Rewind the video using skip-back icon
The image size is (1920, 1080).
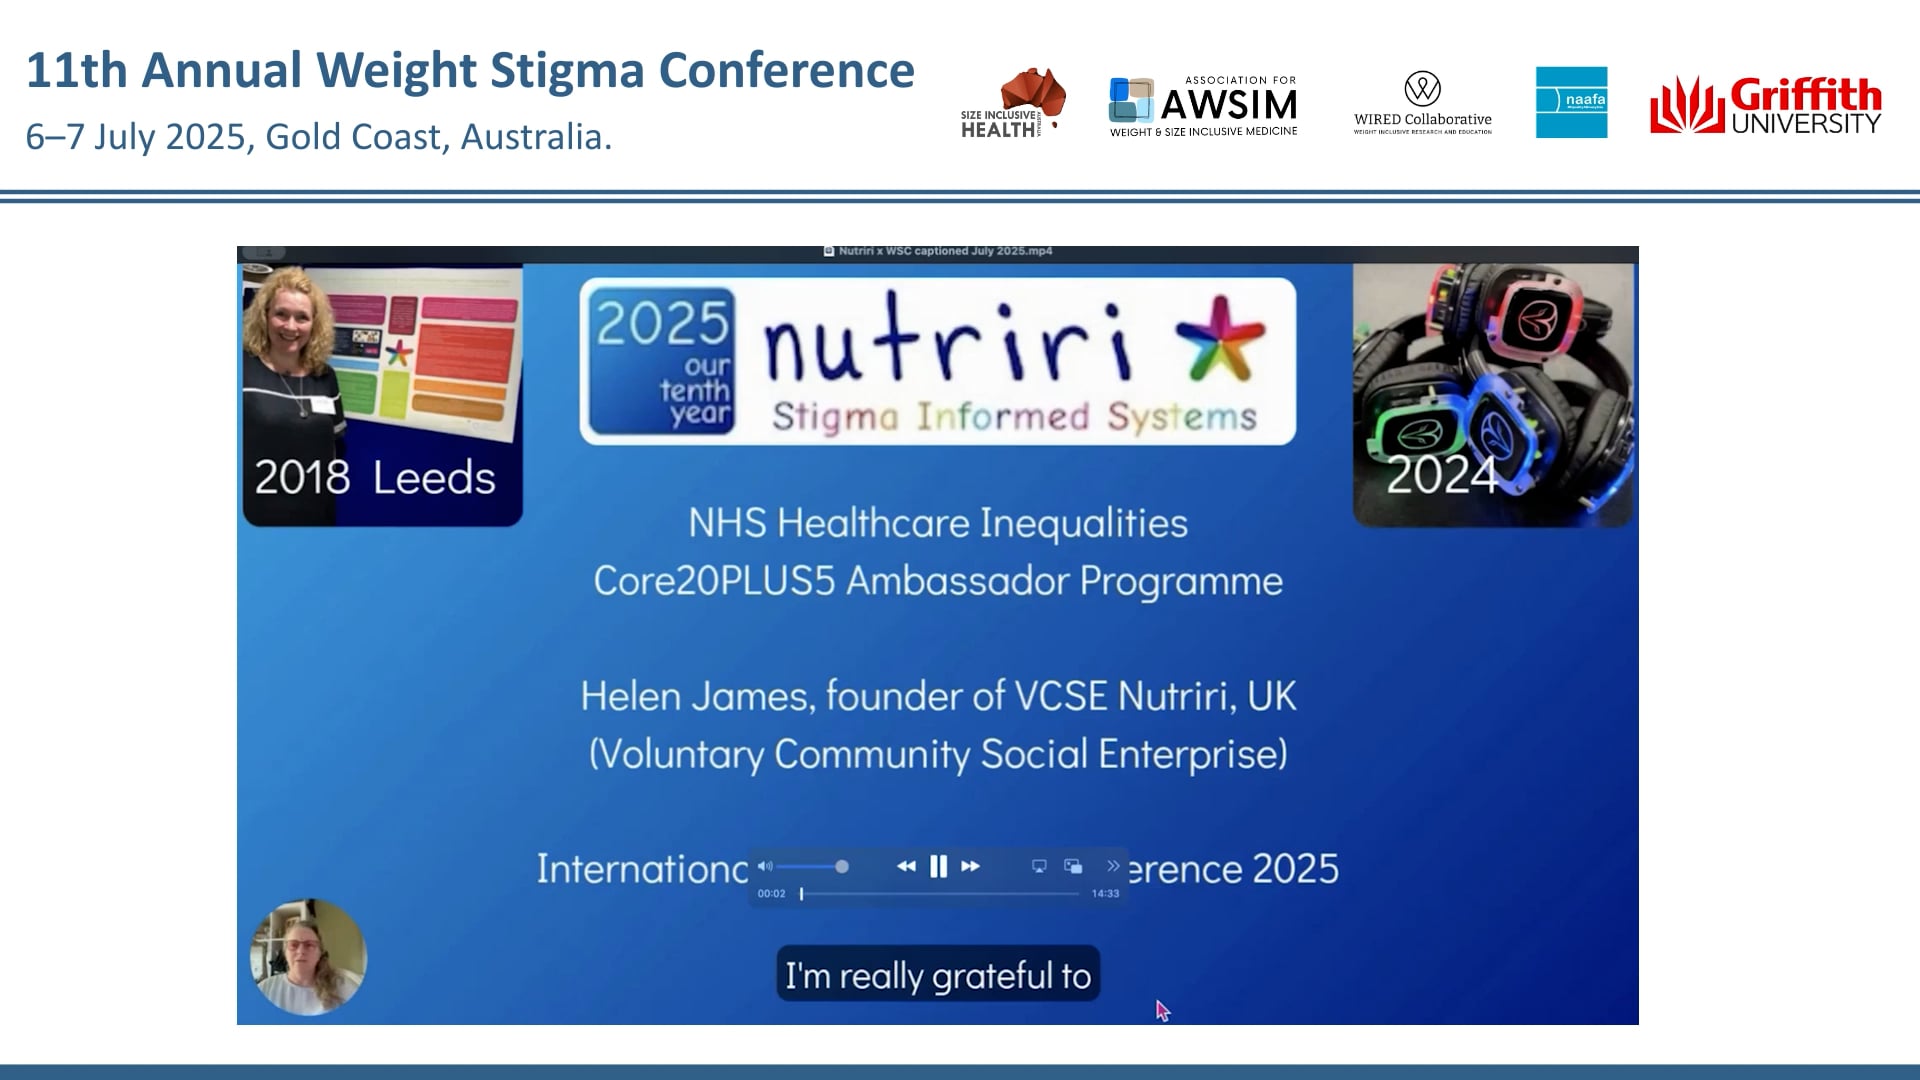pyautogui.click(x=906, y=866)
